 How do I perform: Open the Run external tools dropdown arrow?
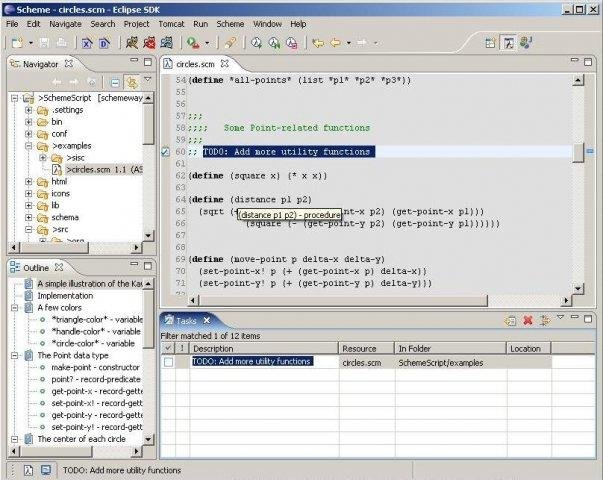click(x=207, y=43)
